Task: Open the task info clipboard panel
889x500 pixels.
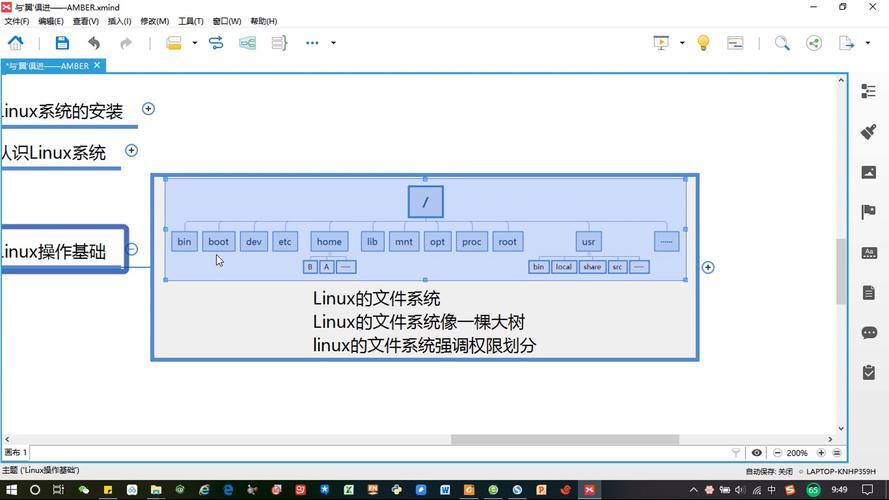Action: (869, 372)
